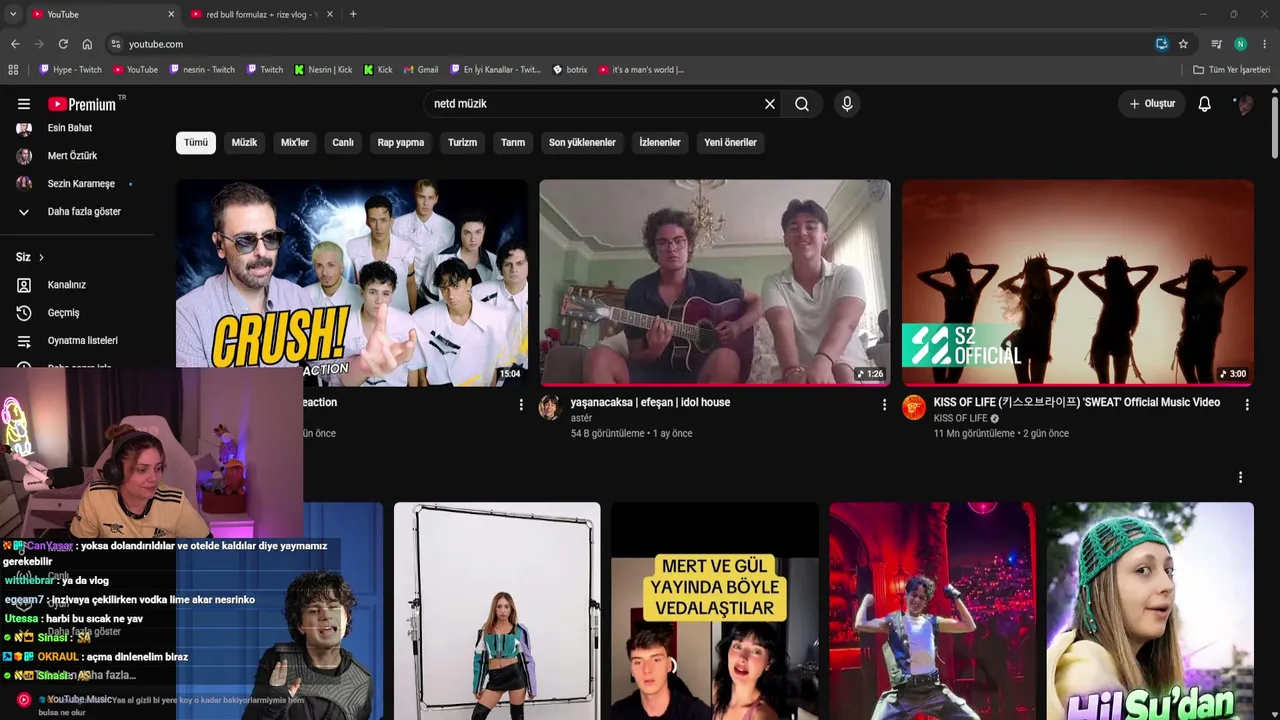
Task: Select the Yeni öneriler filter chip
Action: coord(730,143)
